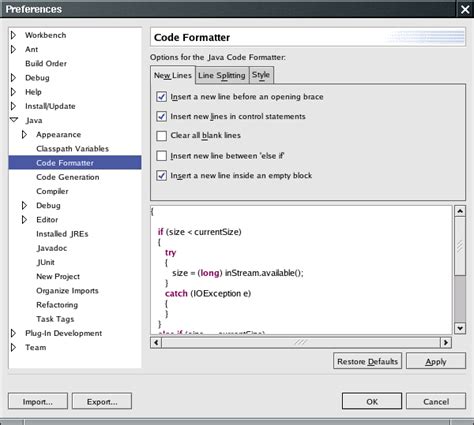Switch to the Line Splitting tab
474x425 pixels.
coord(222,76)
